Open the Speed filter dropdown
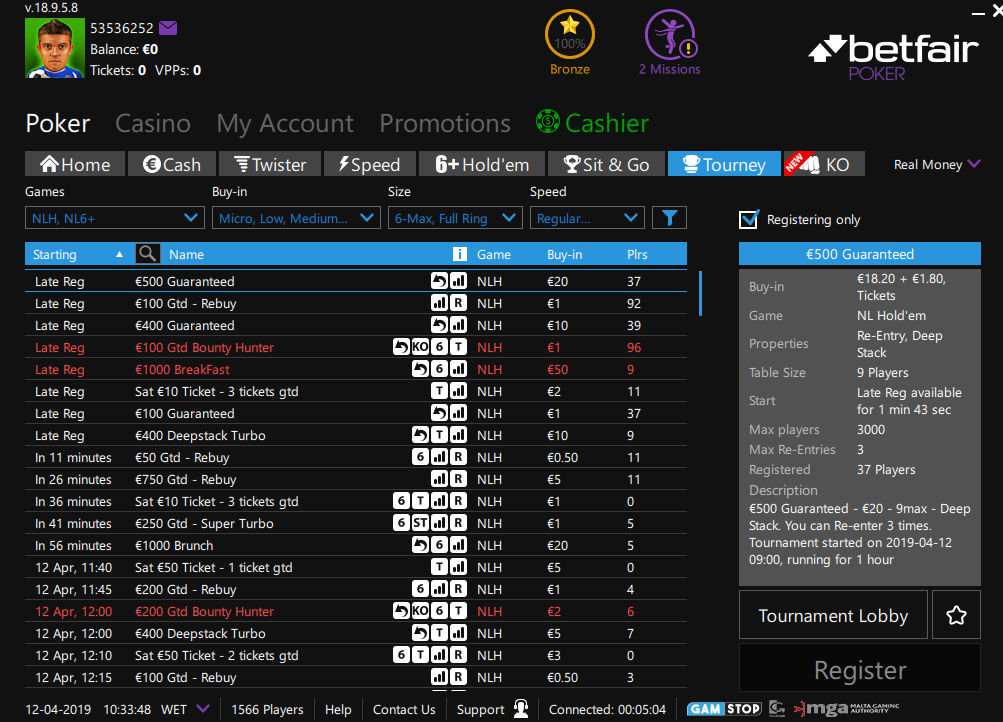 tap(587, 218)
